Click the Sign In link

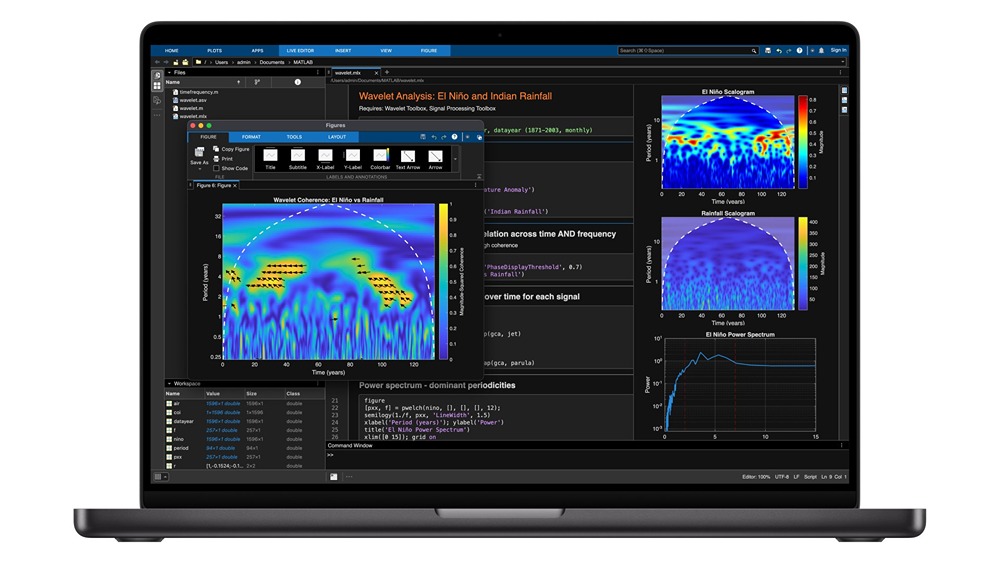pos(838,50)
